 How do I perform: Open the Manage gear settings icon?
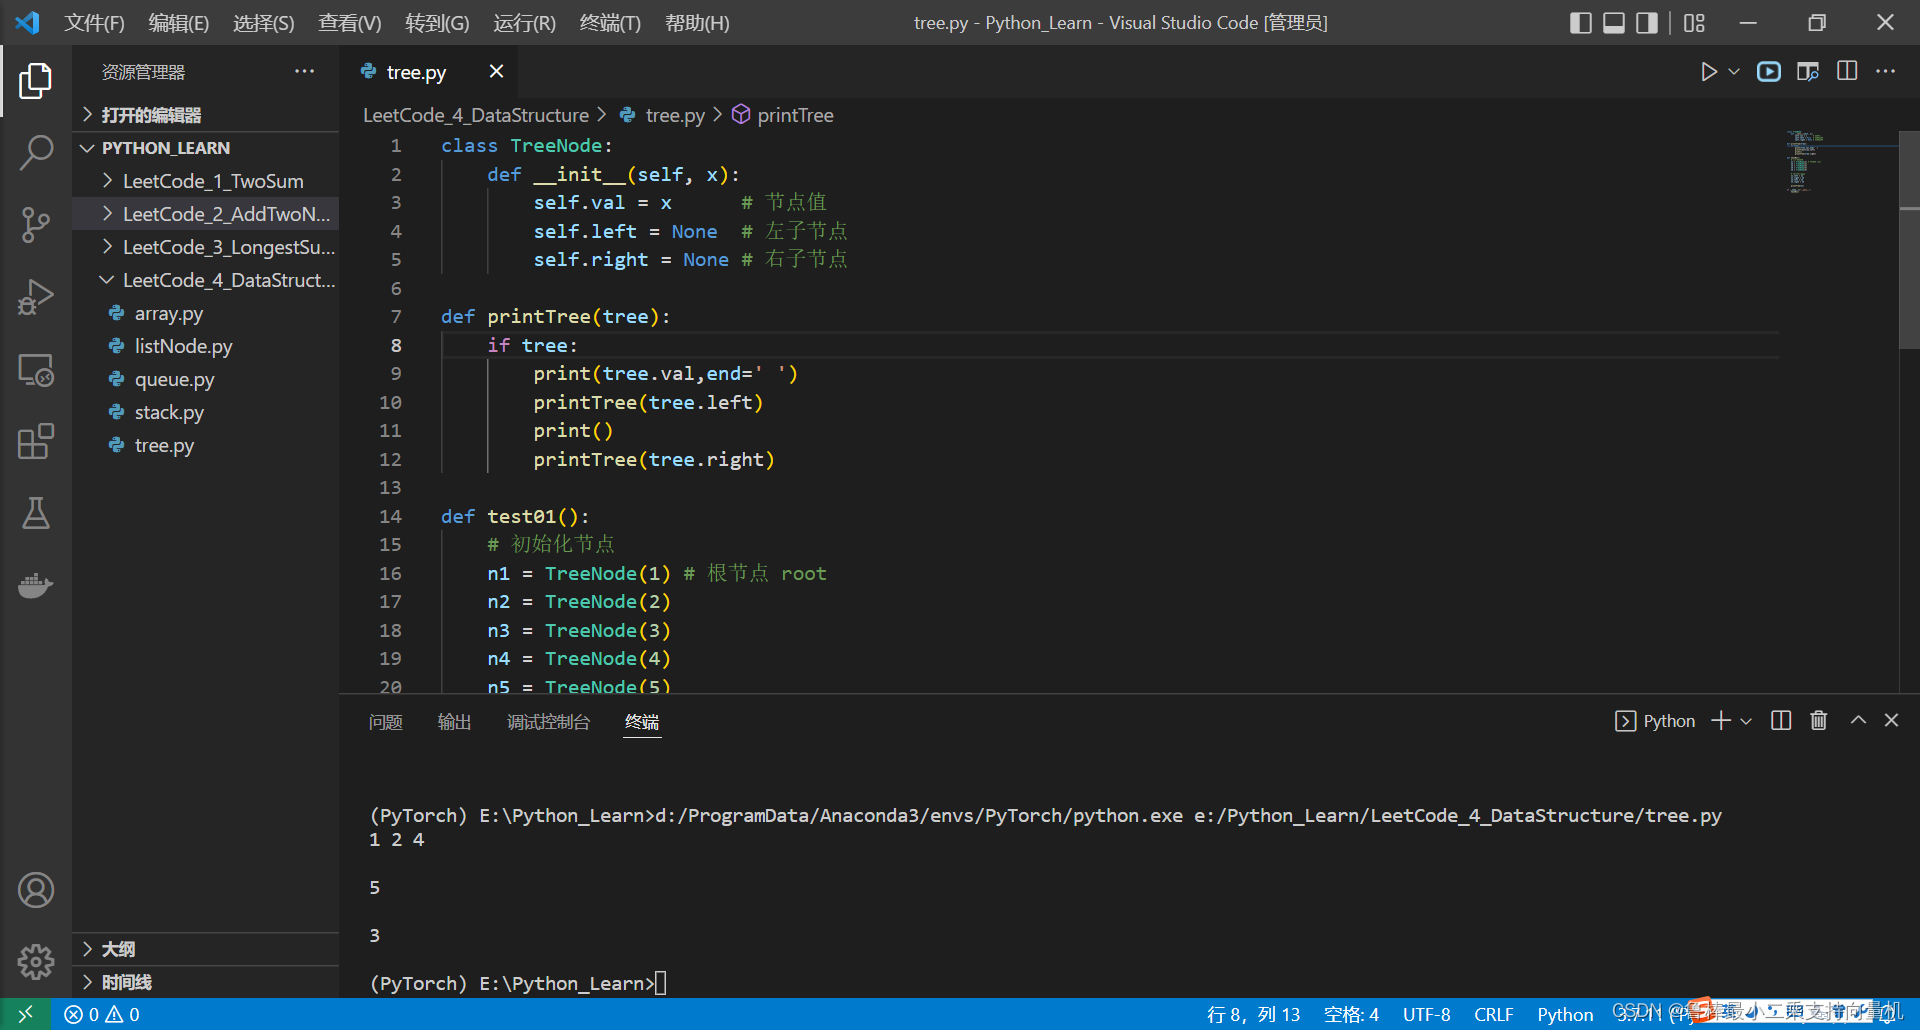tap(36, 962)
